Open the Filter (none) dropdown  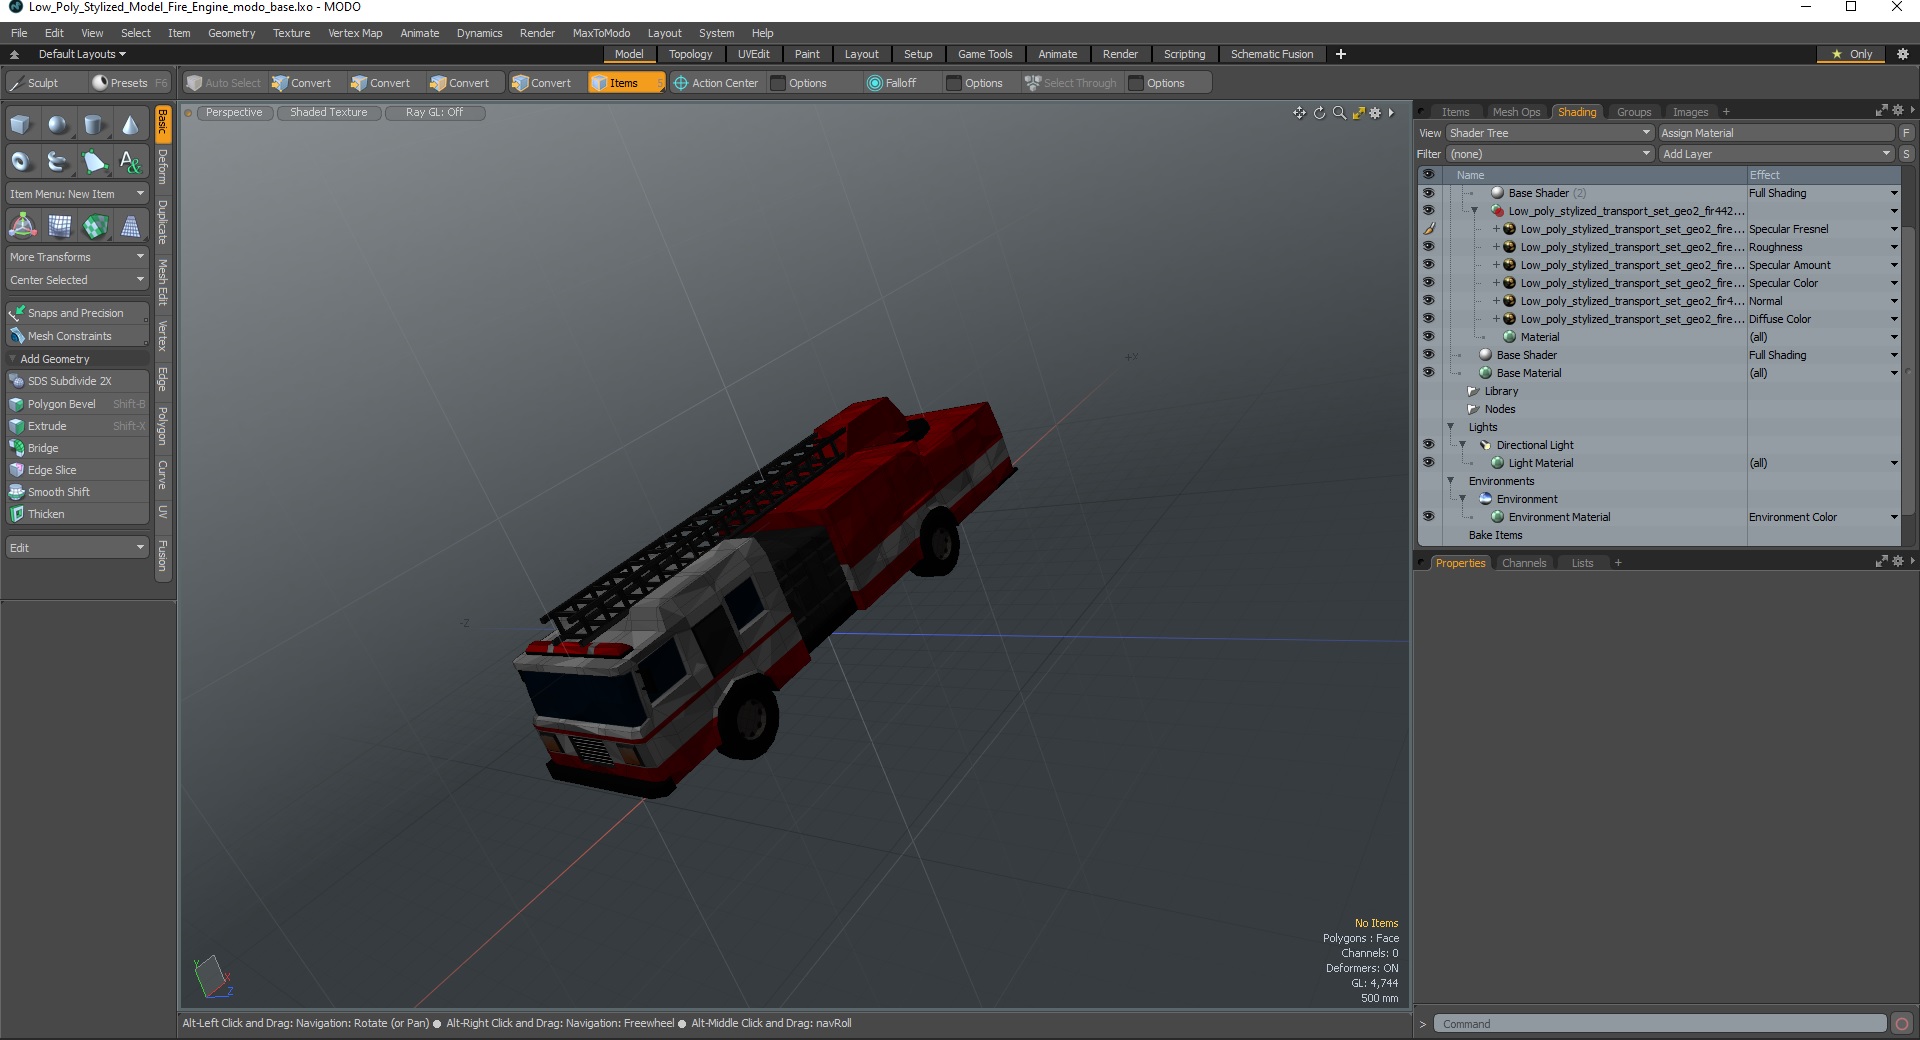point(1550,154)
